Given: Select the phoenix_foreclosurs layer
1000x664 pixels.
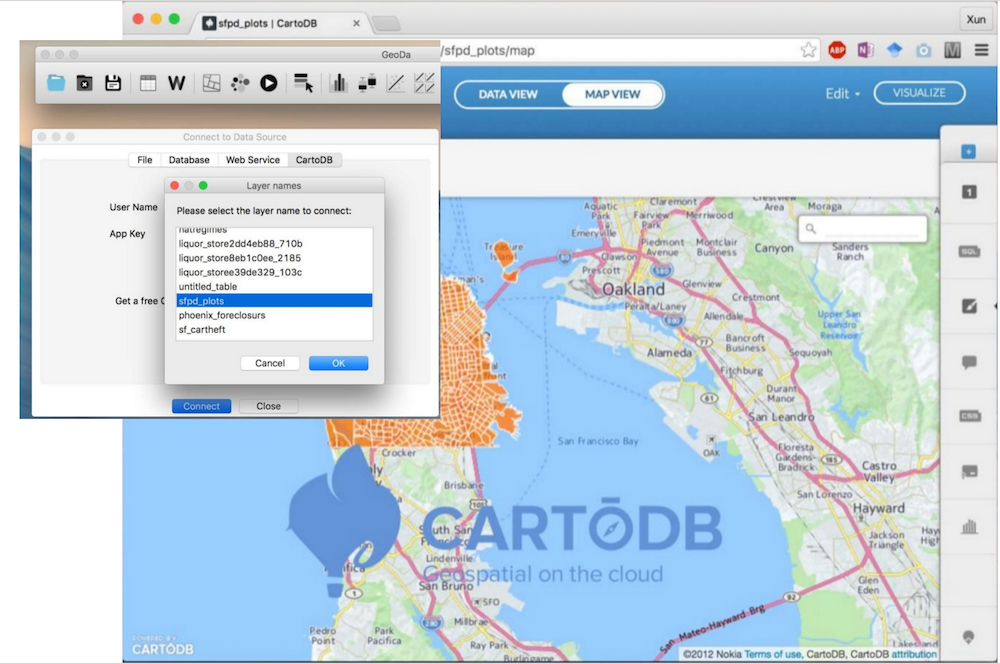Looking at the screenshot, I should coord(274,315).
